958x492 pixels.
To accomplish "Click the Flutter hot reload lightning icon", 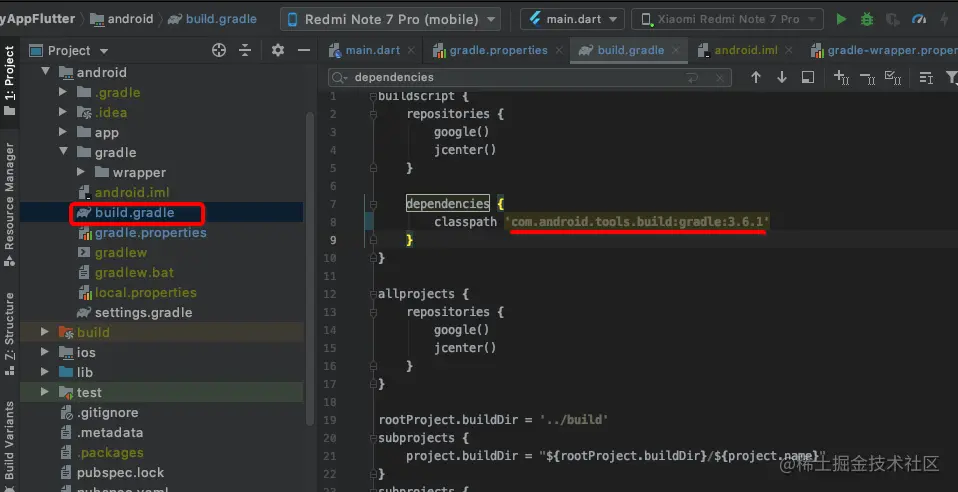I will click(x=945, y=19).
